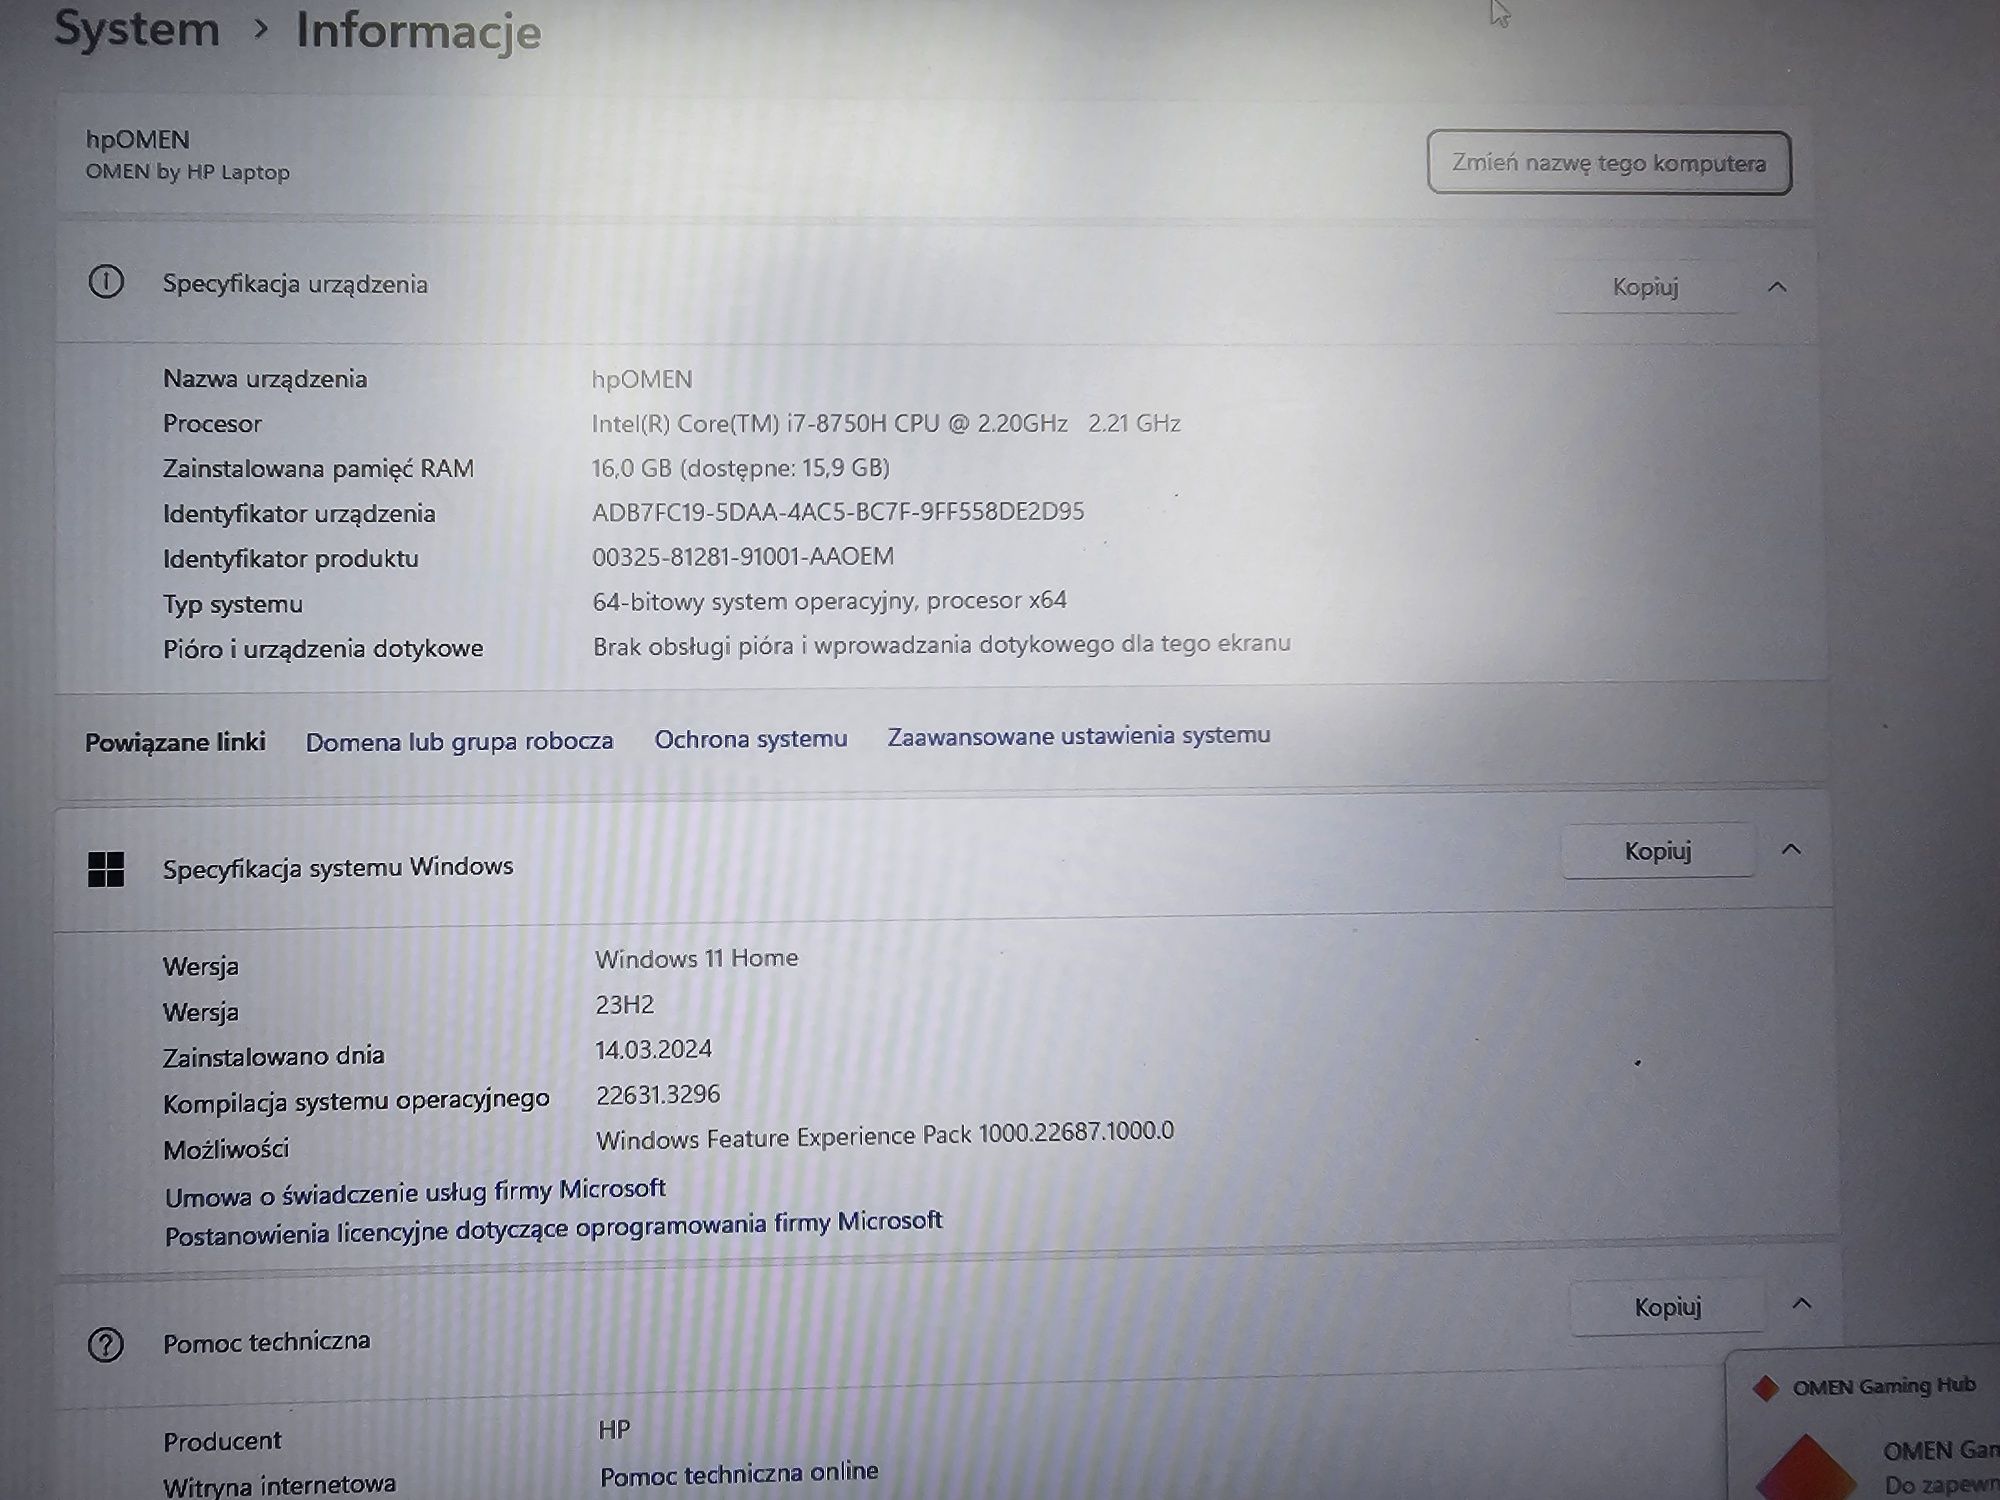The height and width of the screenshot is (1500, 2000).
Task: Click the Windows logo icon in the system specification header
Action: pyautogui.click(x=106, y=869)
